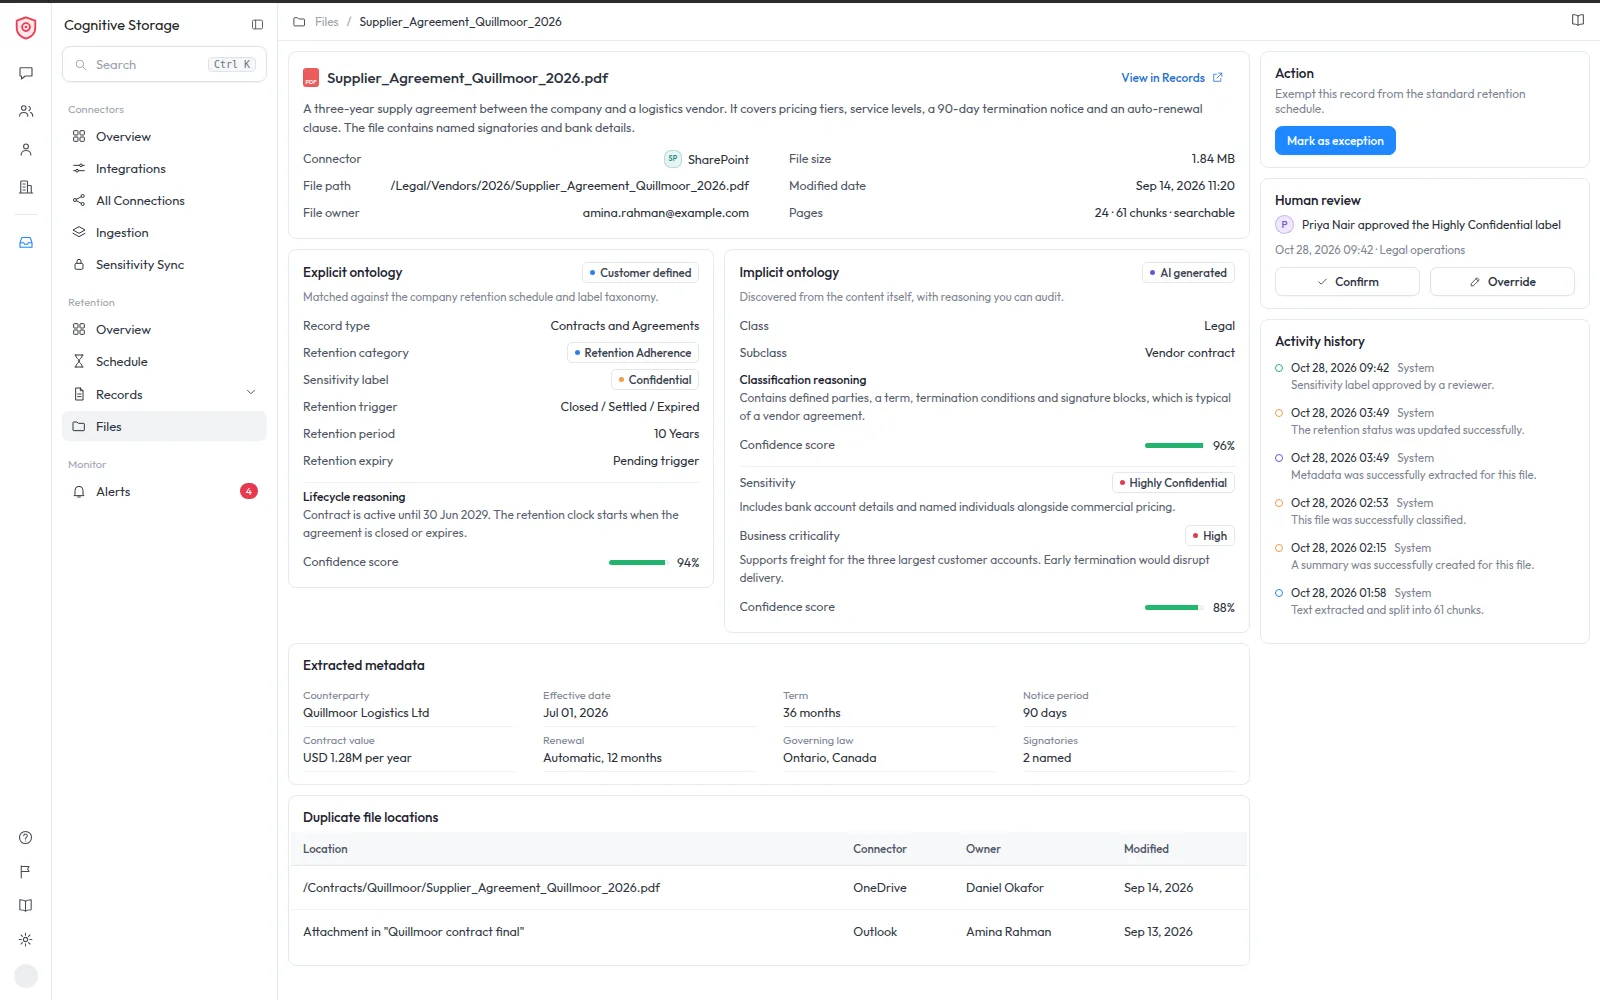This screenshot has width=1600, height=1000.
Task: Click the Highly Confidential sensitivity tag
Action: coord(1173,483)
